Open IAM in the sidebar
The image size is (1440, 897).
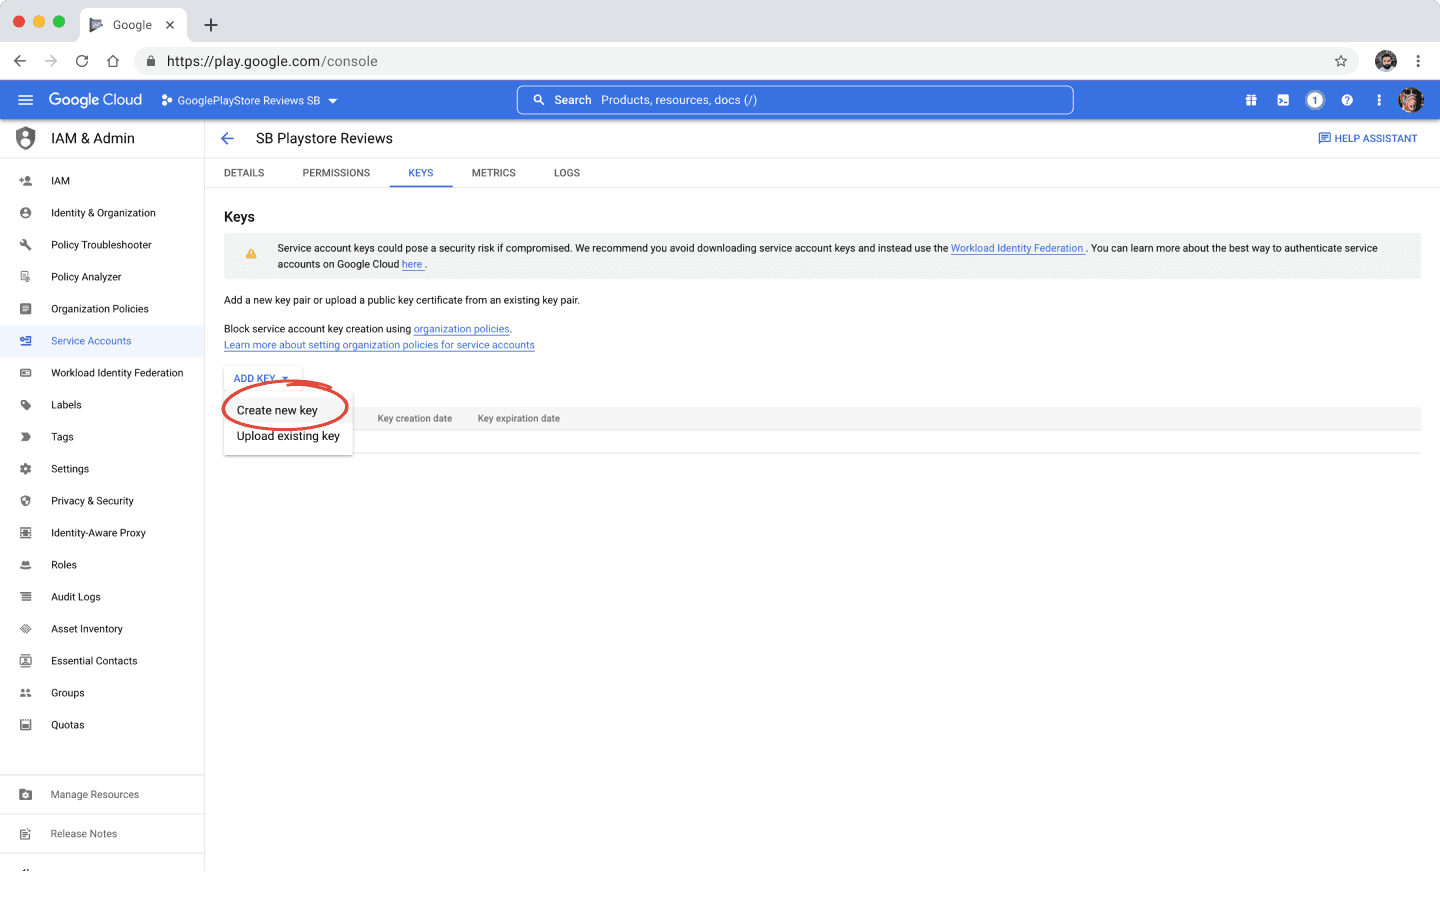tap(102, 181)
